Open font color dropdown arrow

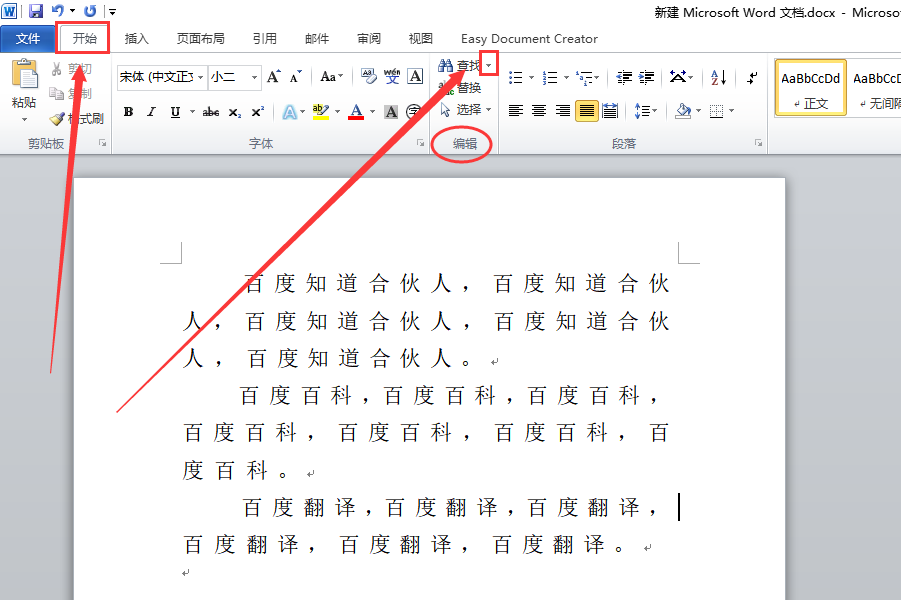coord(372,112)
